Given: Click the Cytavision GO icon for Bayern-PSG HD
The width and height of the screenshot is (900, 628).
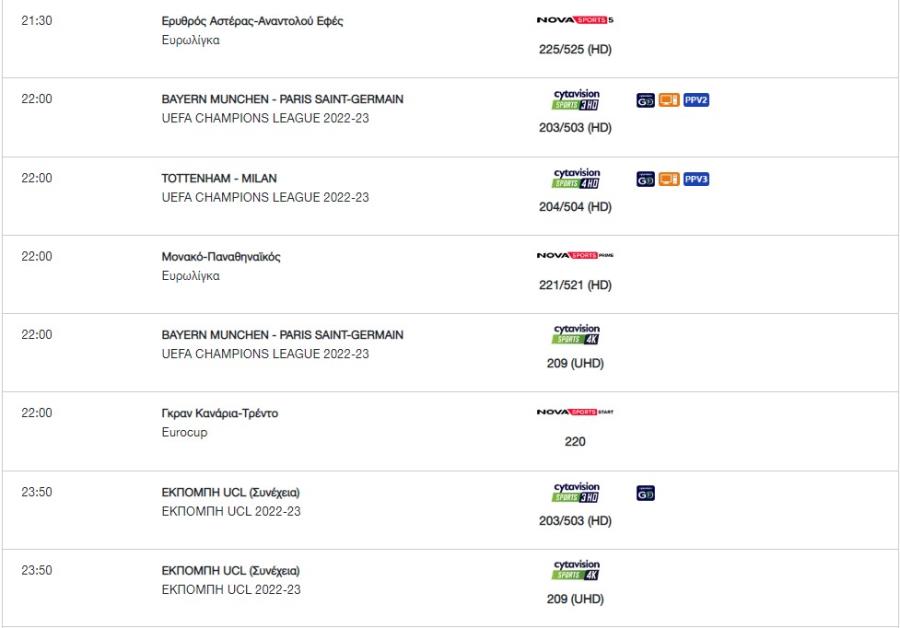Looking at the screenshot, I should [646, 100].
